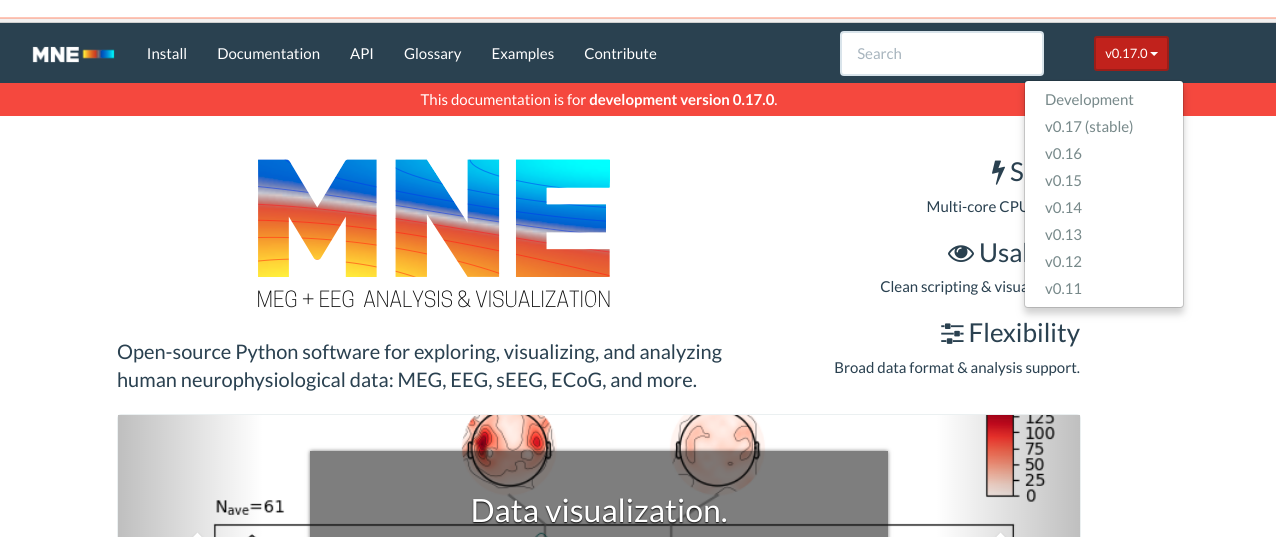
Task: Open the Install page
Action: [x=167, y=54]
